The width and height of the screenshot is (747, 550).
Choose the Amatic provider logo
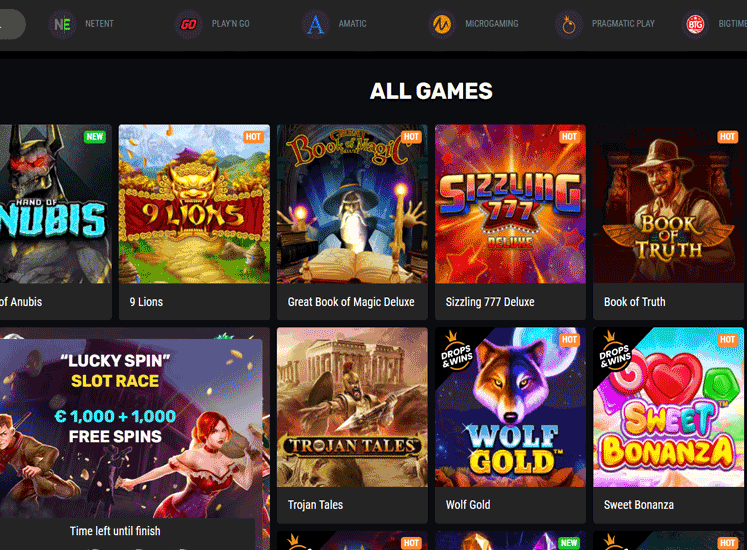(x=315, y=24)
